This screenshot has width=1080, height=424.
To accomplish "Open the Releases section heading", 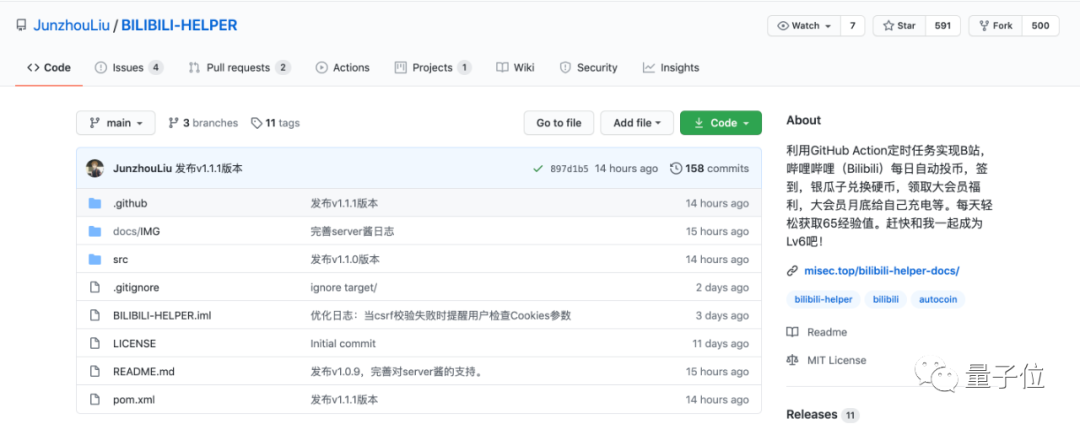I will [x=812, y=414].
